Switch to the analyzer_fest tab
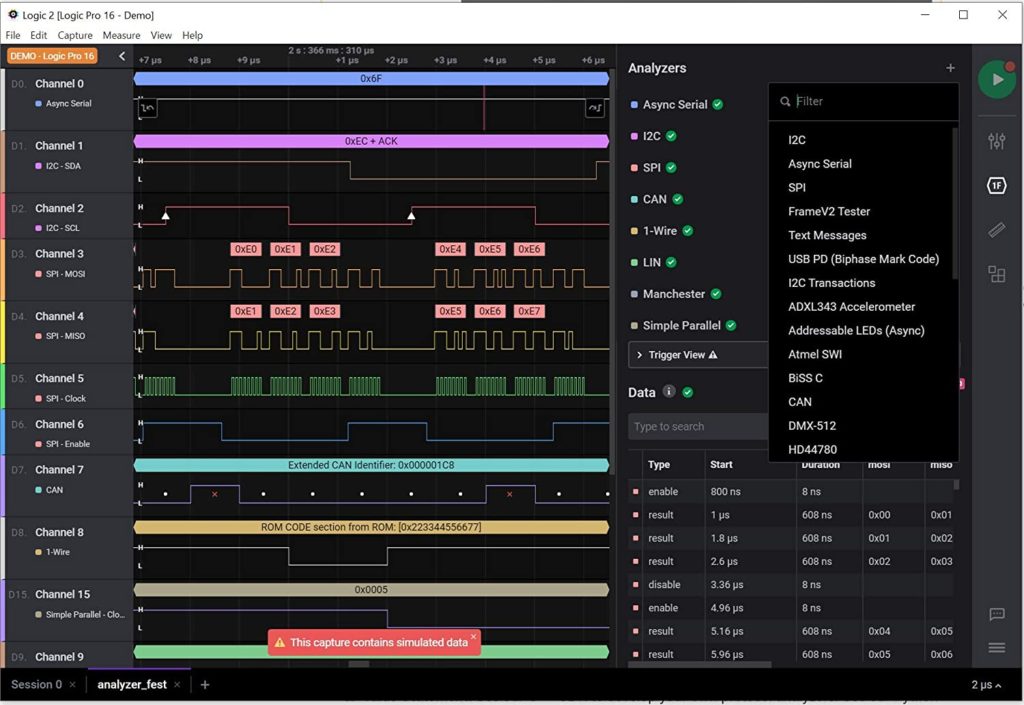Screen dimensions: 1024x705 tap(132, 685)
